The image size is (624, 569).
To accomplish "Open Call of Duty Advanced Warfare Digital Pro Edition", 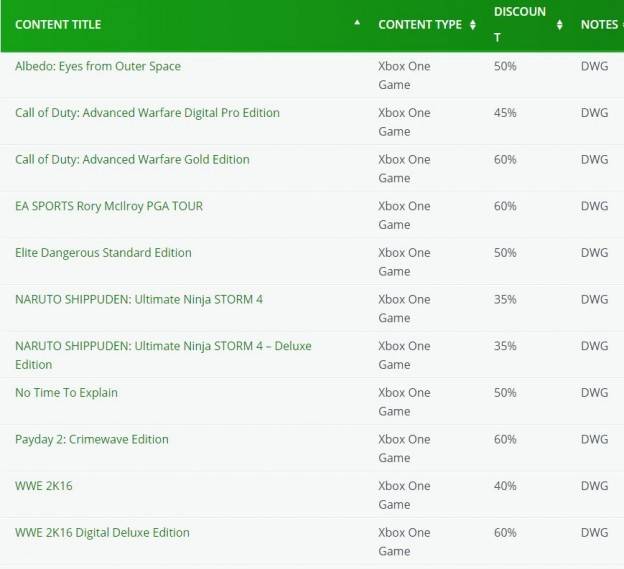I will click(x=147, y=113).
